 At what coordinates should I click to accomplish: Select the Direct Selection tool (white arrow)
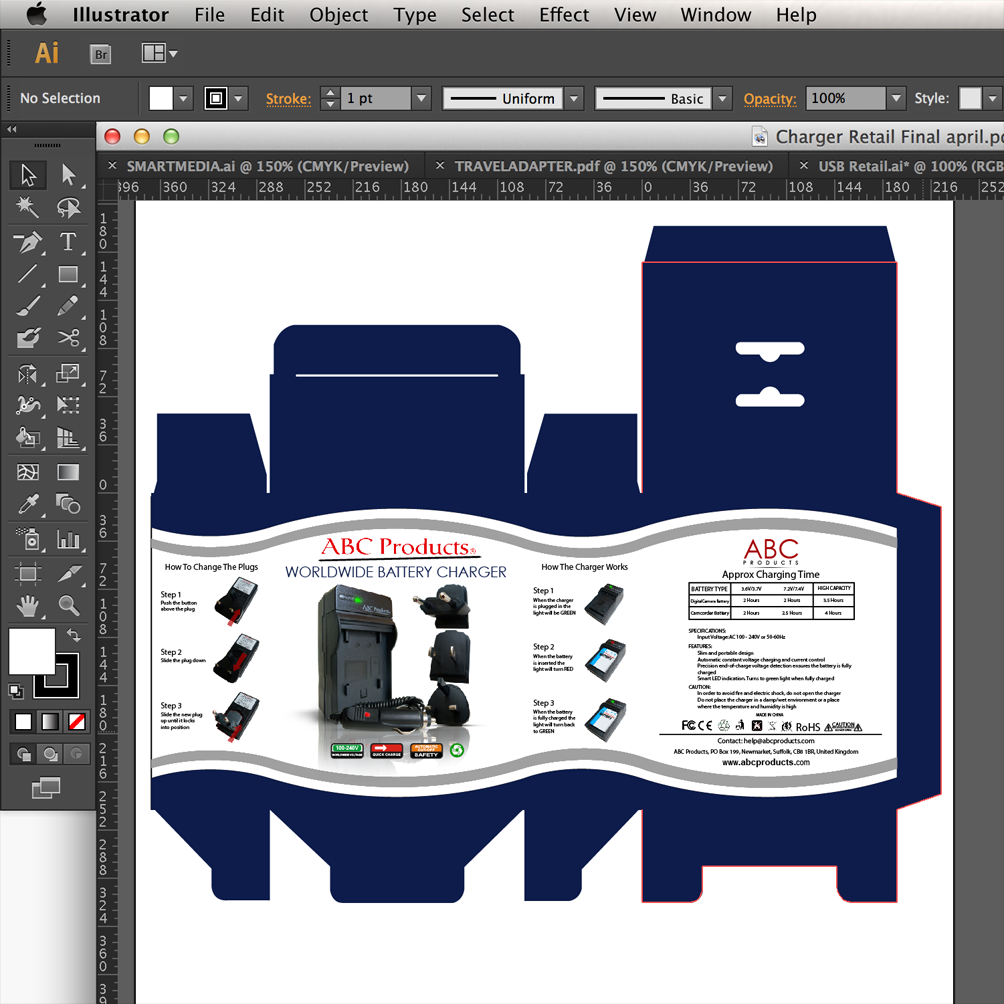click(69, 175)
